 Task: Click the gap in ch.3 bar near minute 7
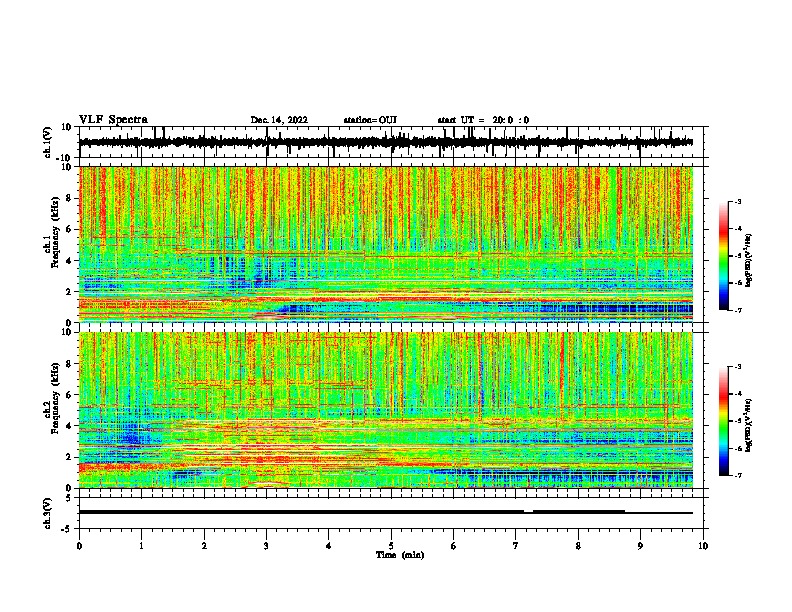[x=528, y=512]
